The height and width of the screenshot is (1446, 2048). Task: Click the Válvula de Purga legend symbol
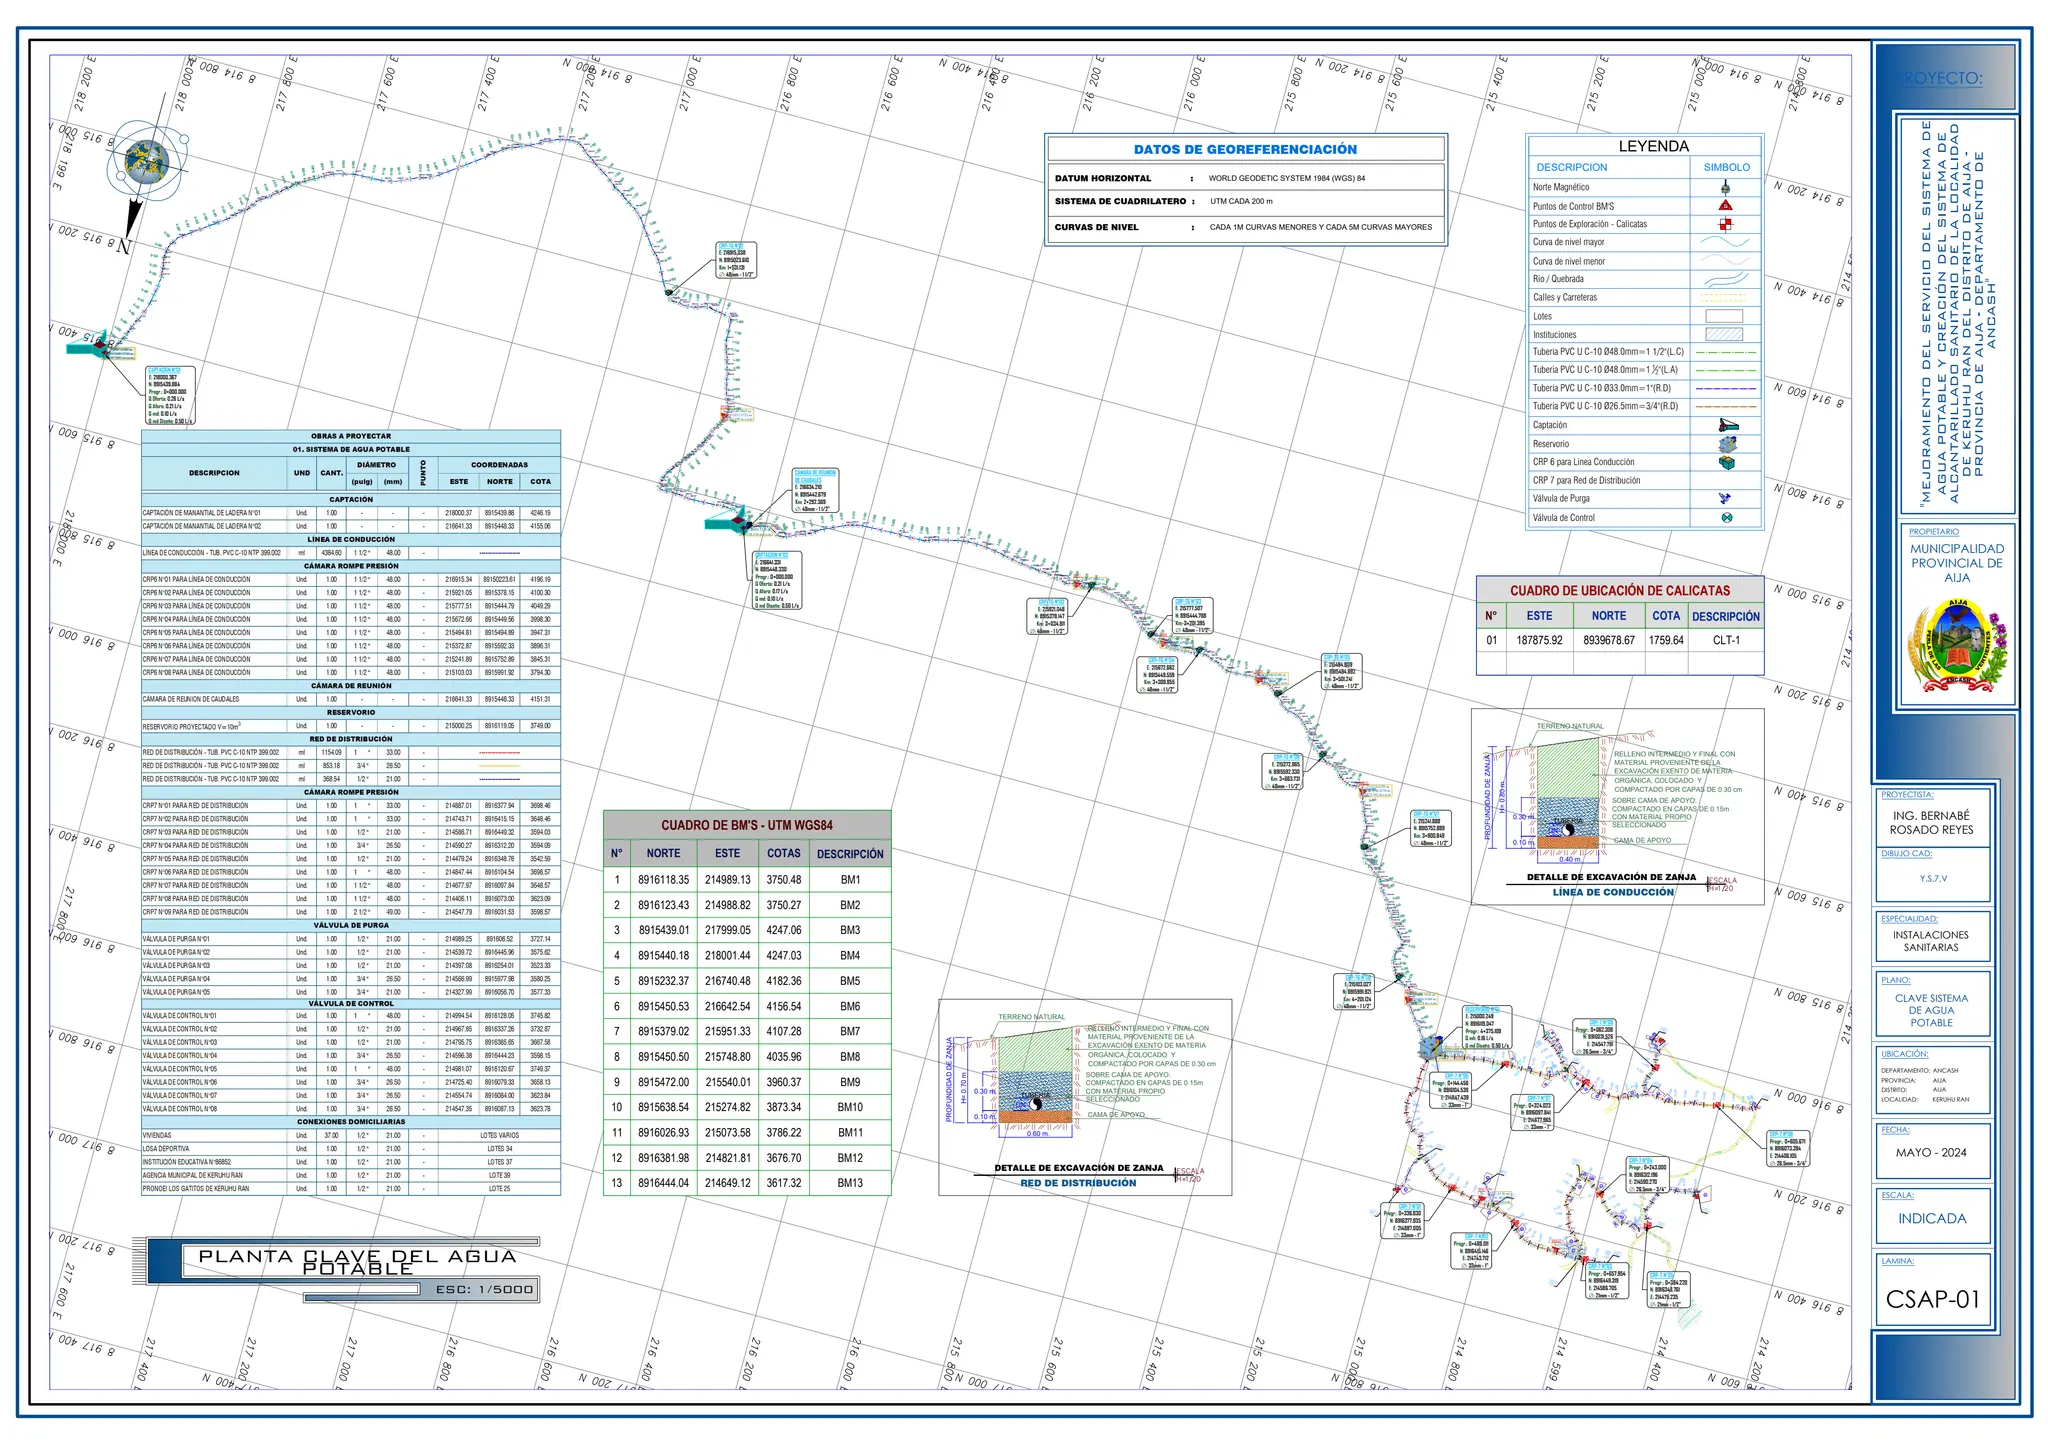(1726, 498)
